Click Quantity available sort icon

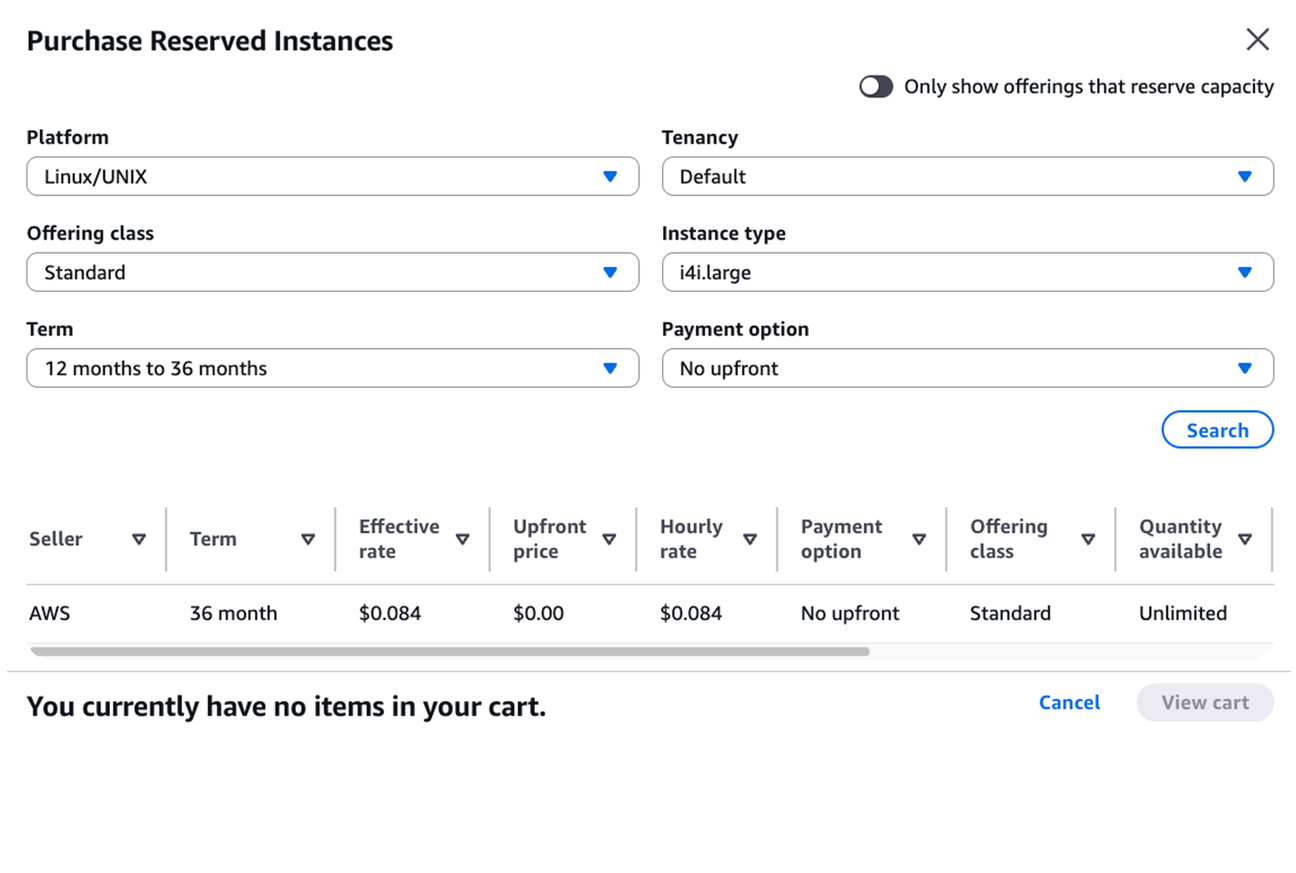pyautogui.click(x=1245, y=539)
